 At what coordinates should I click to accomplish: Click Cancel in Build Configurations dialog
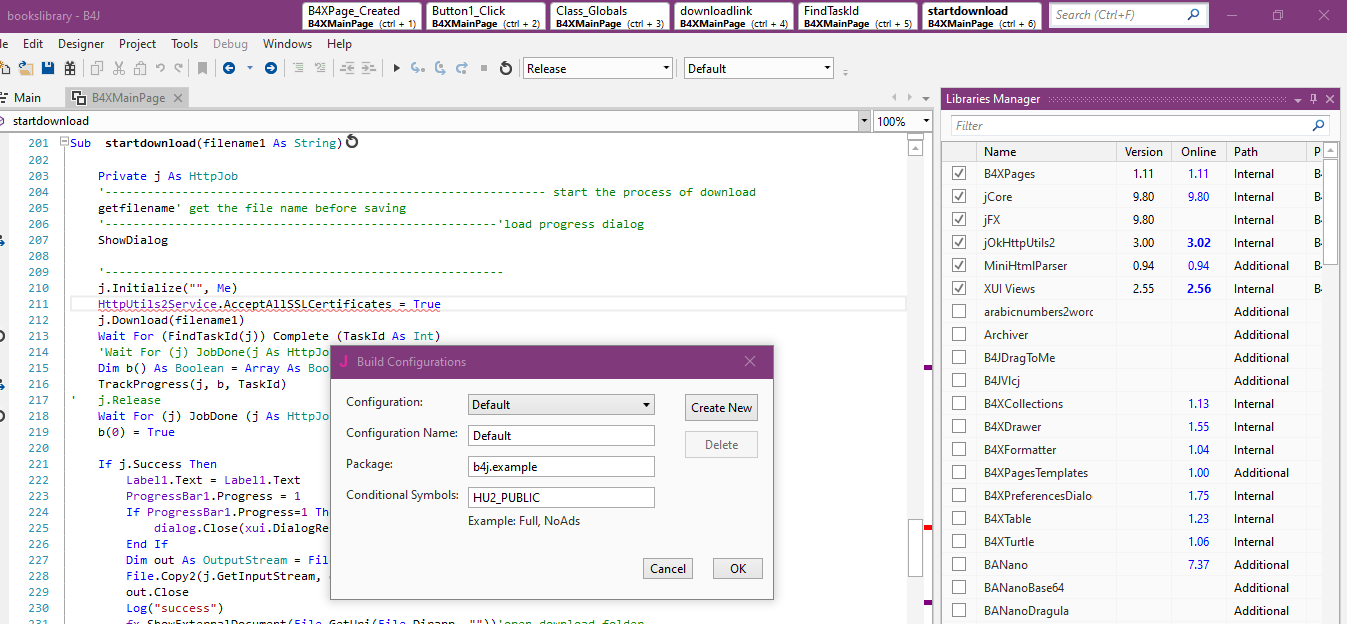click(668, 568)
